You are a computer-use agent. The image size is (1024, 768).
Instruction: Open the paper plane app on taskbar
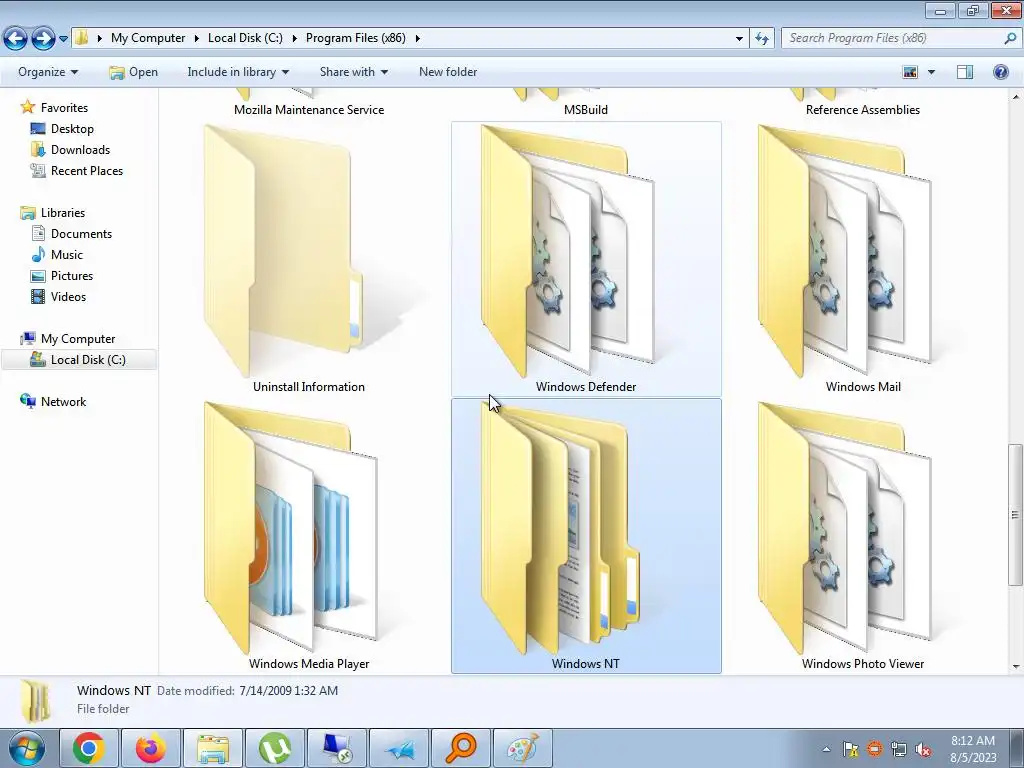(399, 748)
